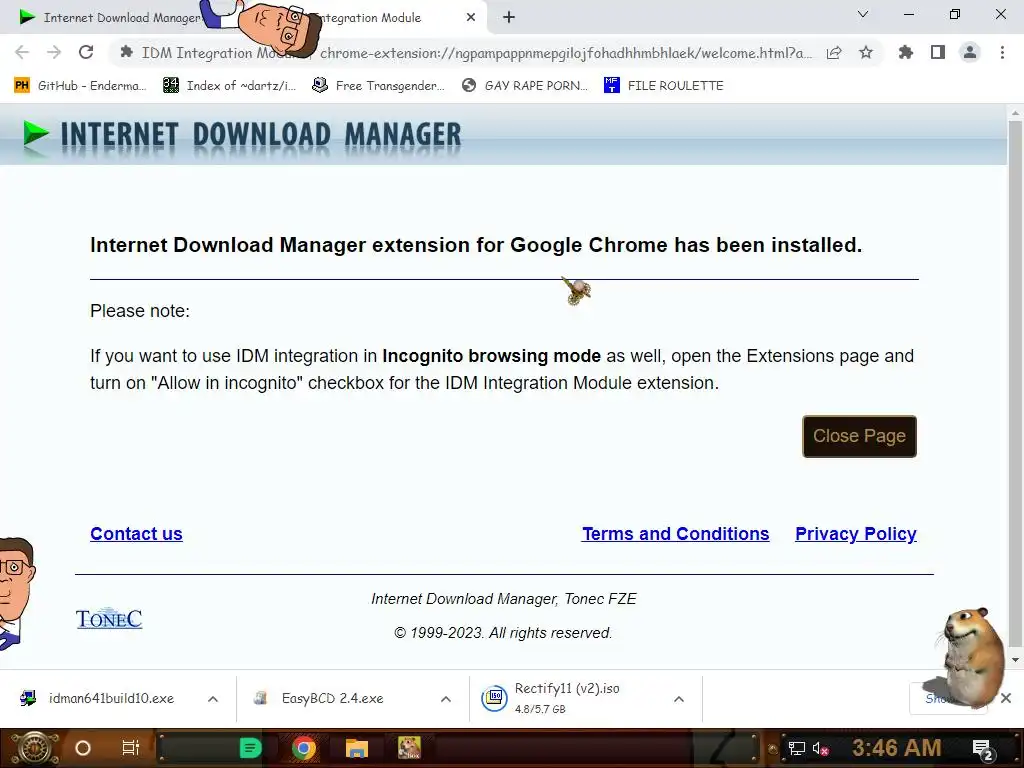Viewport: 1024px width, 768px height.
Task: Switch to Google Chrome in the taskbar
Action: pyautogui.click(x=304, y=748)
